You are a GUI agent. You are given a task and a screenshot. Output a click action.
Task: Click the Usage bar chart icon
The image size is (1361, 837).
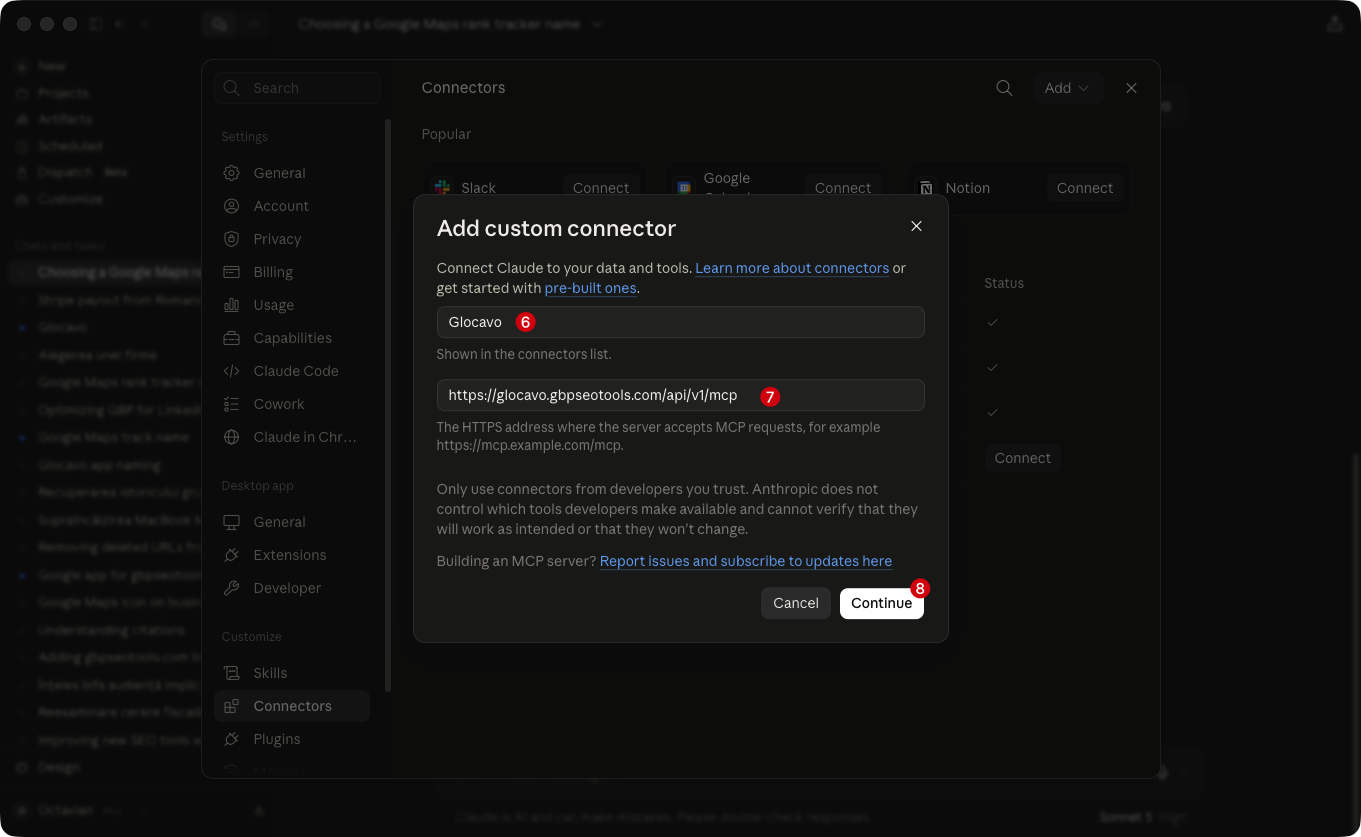[x=232, y=305]
